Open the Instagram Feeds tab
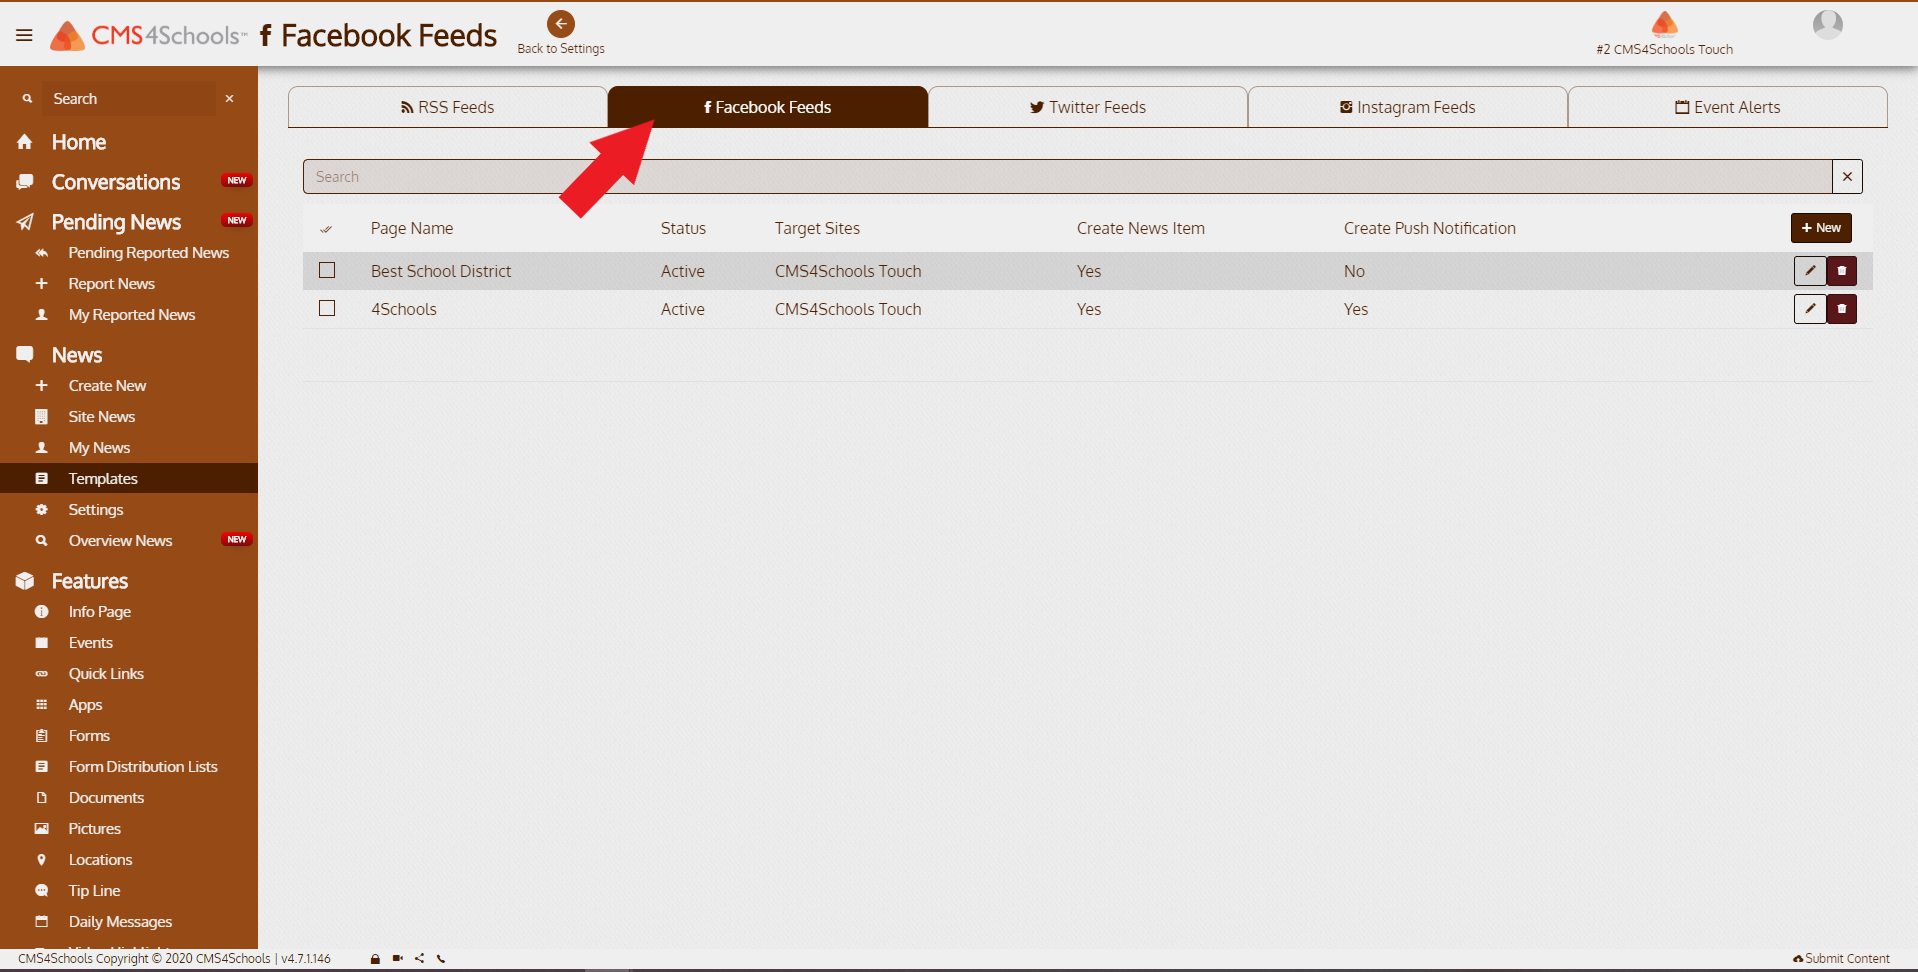 point(1408,107)
